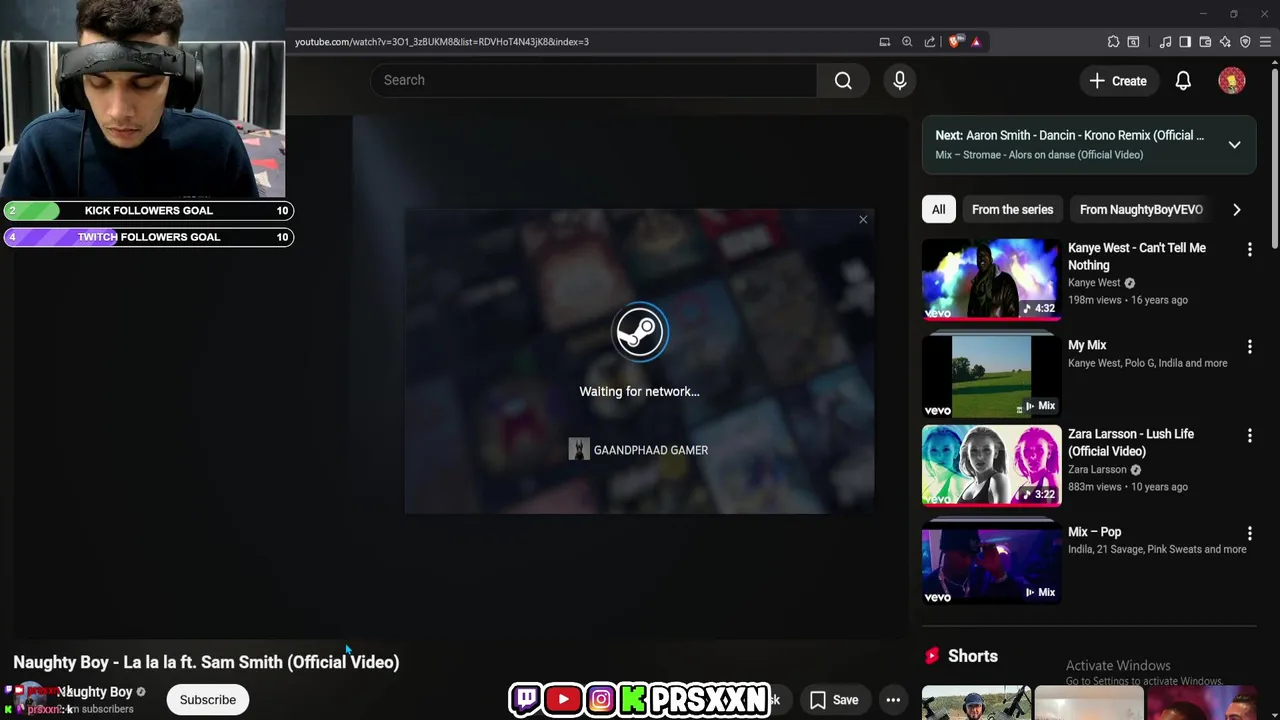
Task: Subscribe to Naughty Boy channel
Action: (x=208, y=700)
